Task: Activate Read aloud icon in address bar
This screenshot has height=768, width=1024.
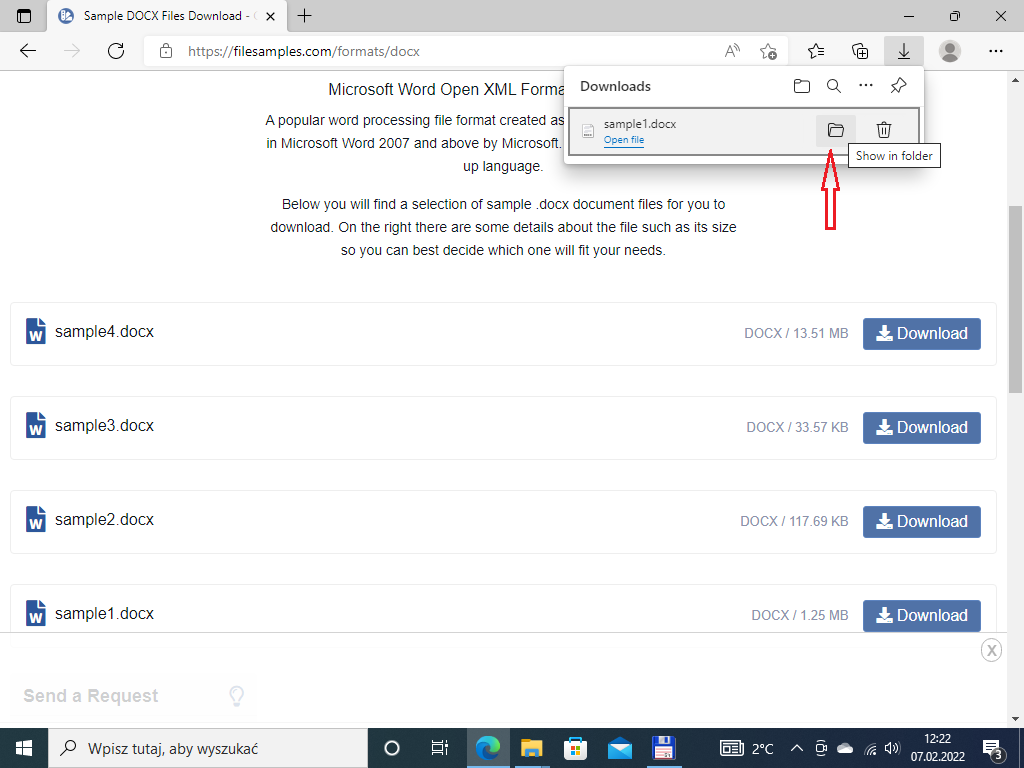Action: pyautogui.click(x=733, y=51)
